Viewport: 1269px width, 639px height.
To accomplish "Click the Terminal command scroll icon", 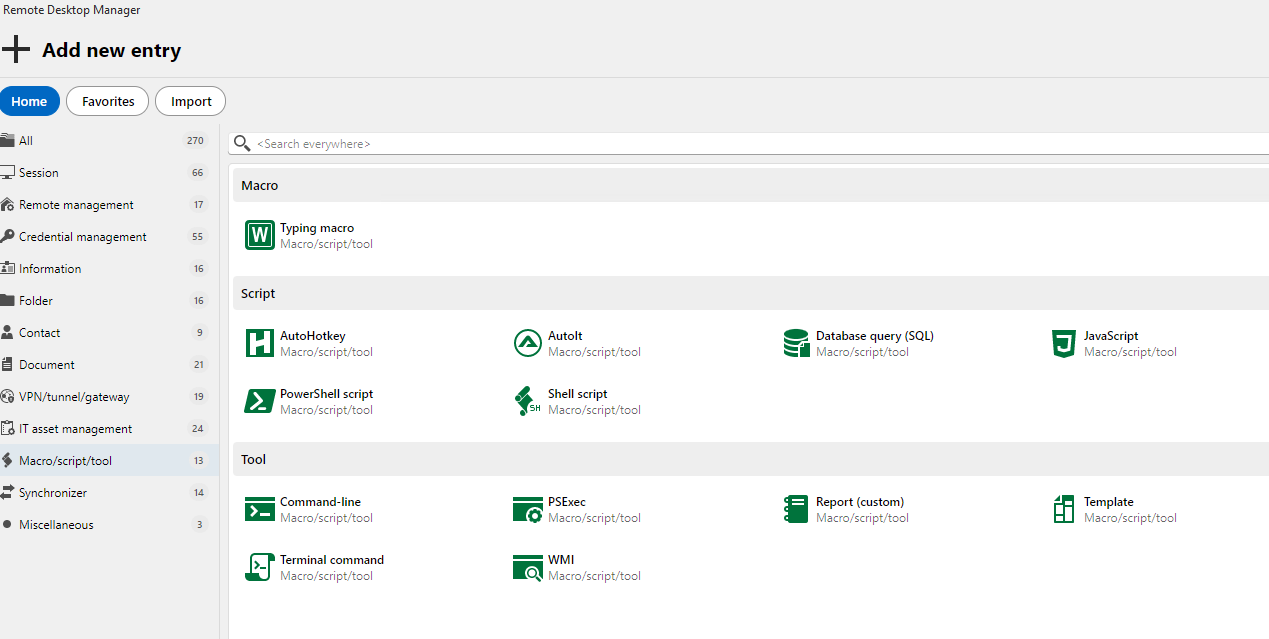I will click(x=260, y=567).
